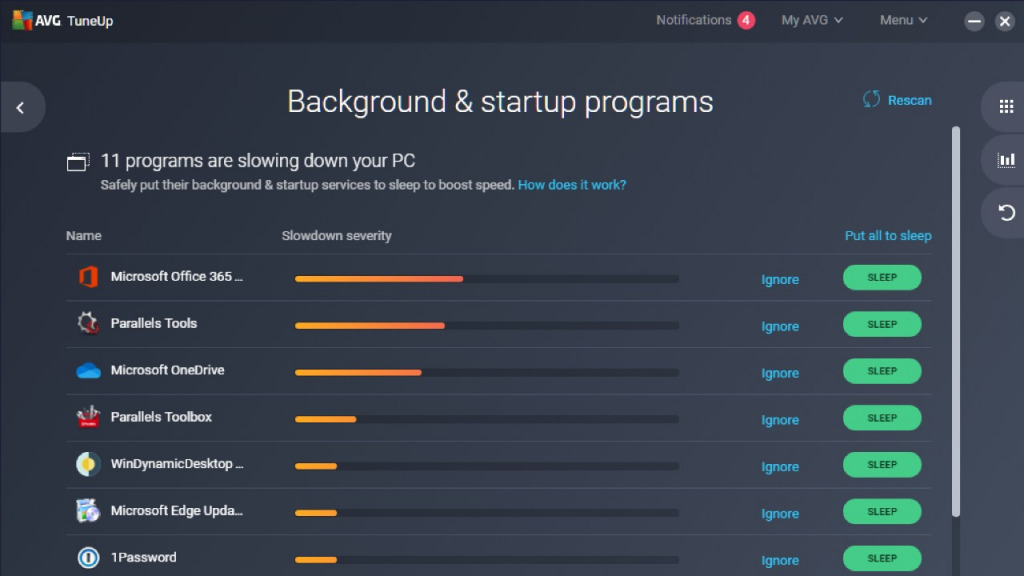This screenshot has height=576, width=1024.
Task: Put 1Password to sleep
Action: pos(881,558)
